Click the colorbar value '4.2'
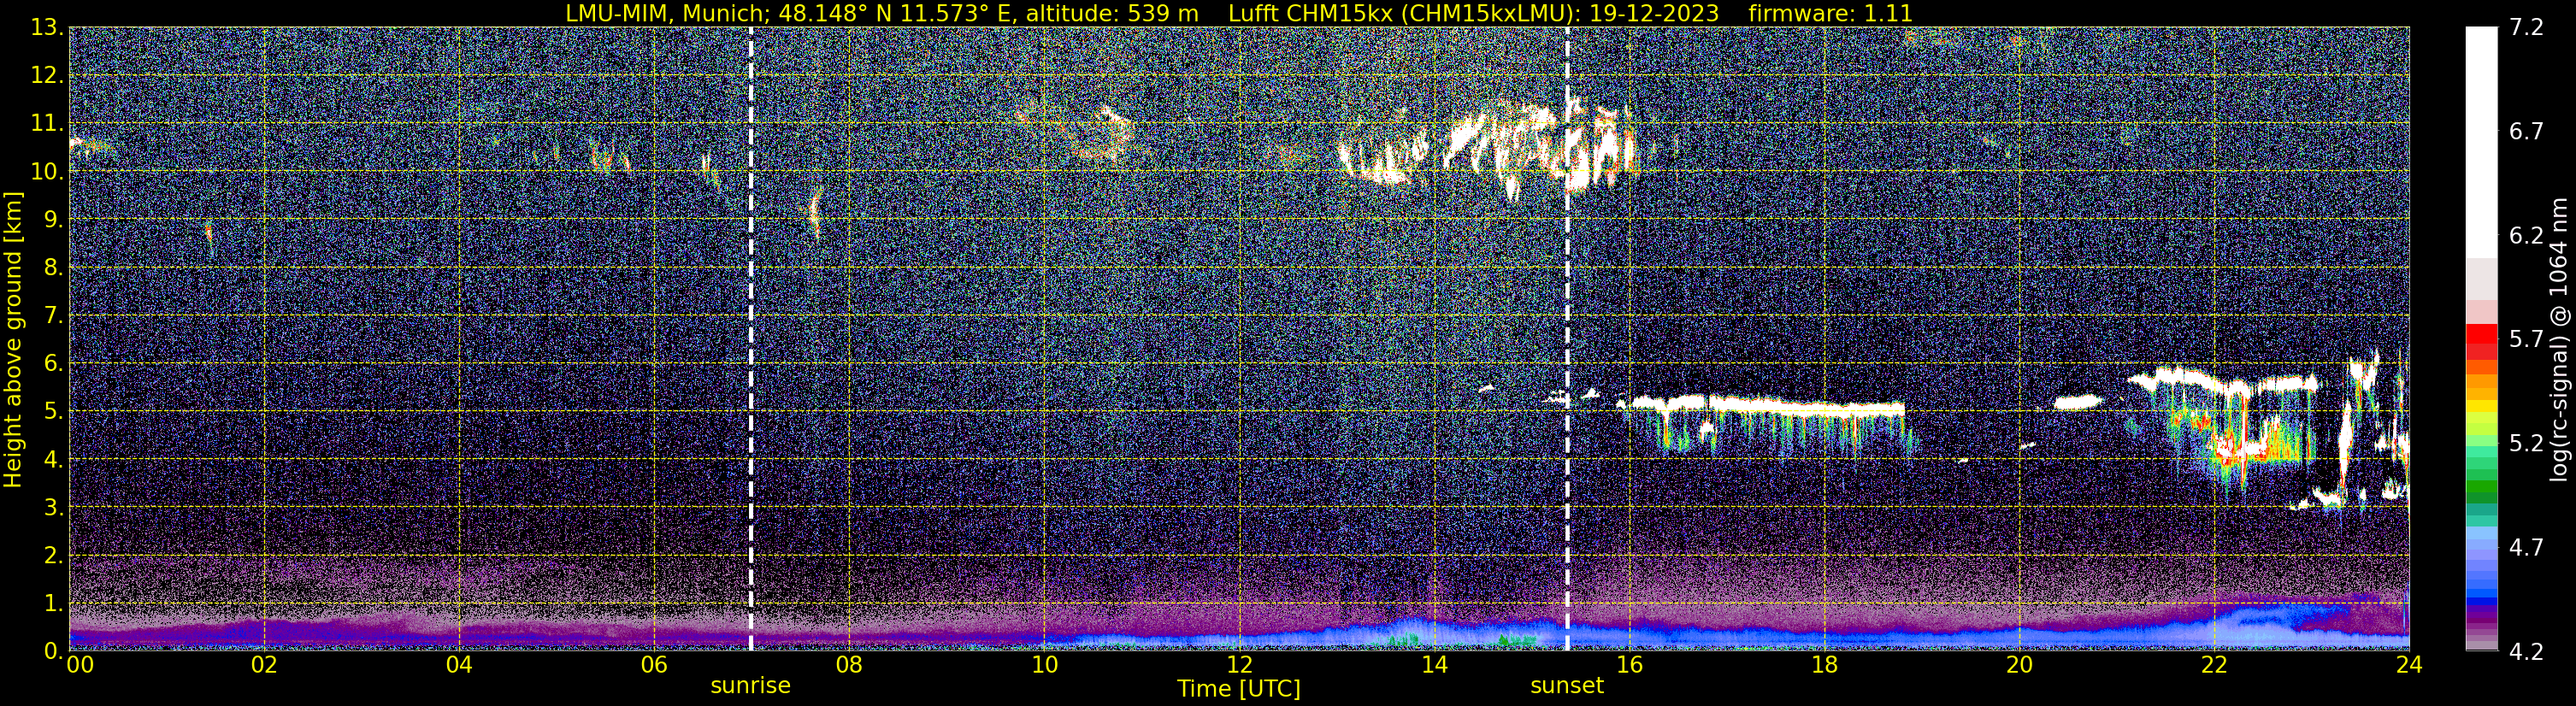Viewport: 2576px width, 706px height. pos(2526,652)
